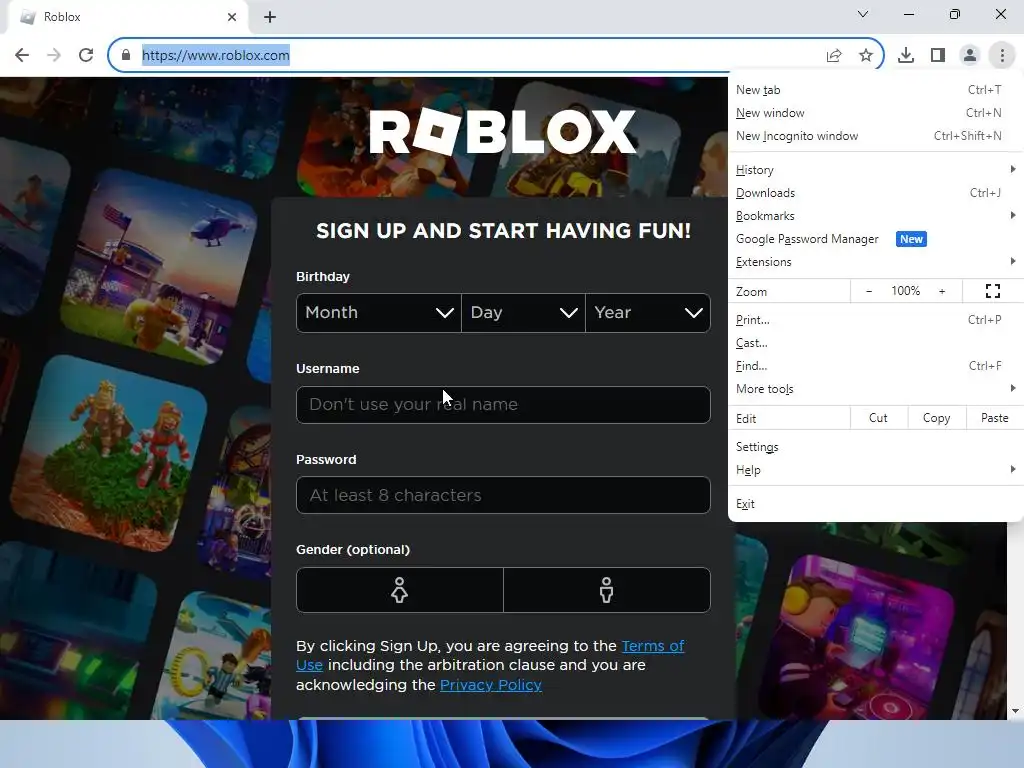Bookmark this tab with star icon
The height and width of the screenshot is (768, 1024).
tap(866, 55)
